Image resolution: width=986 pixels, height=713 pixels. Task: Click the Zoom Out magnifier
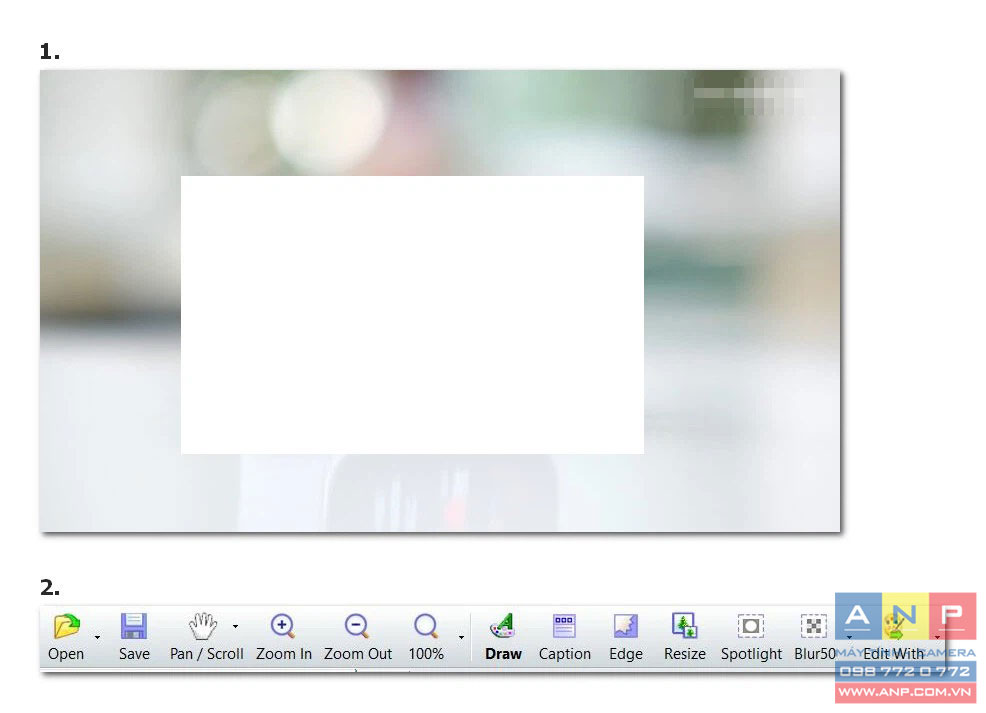point(358,637)
